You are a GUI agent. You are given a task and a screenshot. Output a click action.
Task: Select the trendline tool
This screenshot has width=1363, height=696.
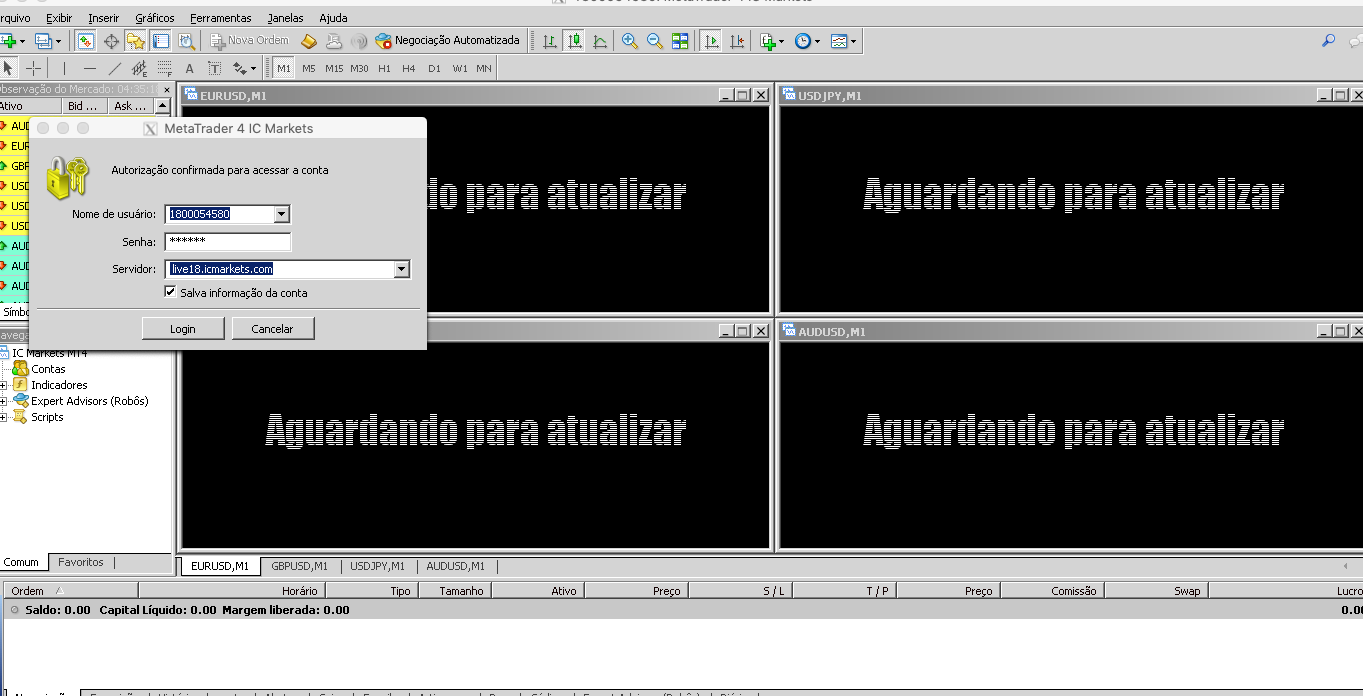(115, 68)
